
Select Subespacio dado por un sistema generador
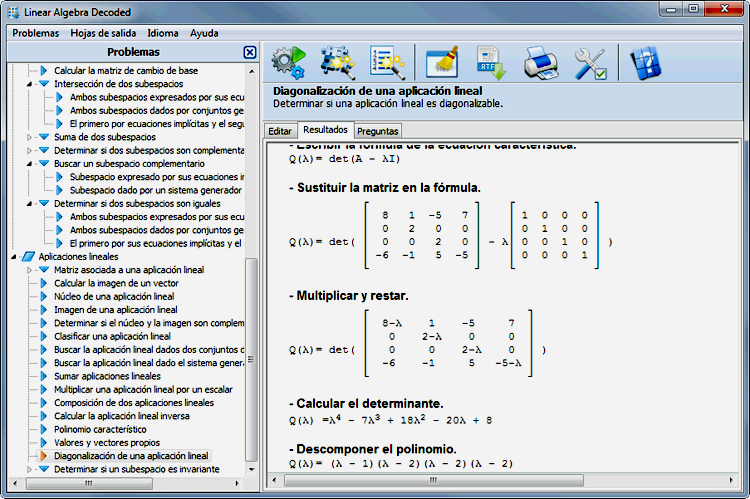pyautogui.click(x=155, y=190)
